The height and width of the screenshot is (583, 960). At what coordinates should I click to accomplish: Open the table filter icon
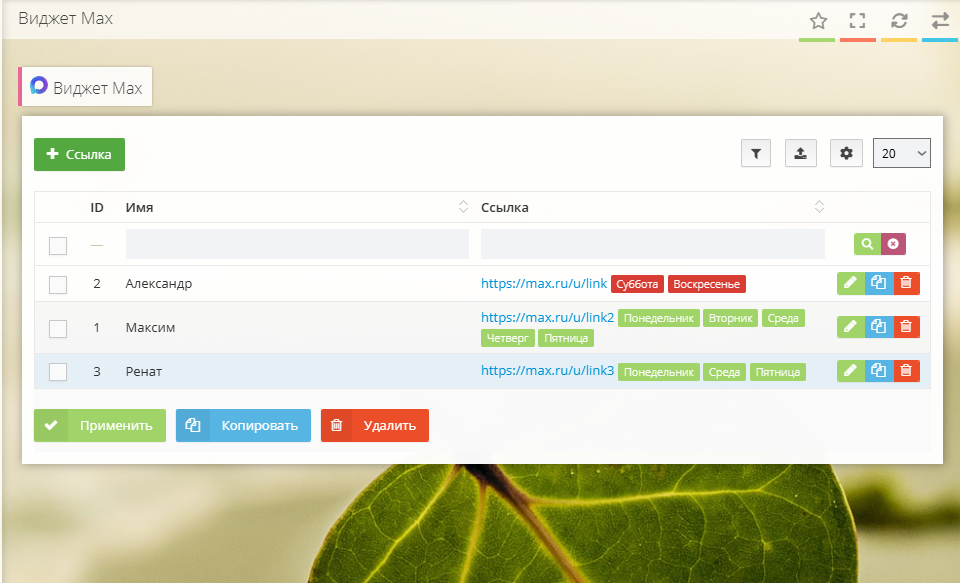[x=756, y=153]
